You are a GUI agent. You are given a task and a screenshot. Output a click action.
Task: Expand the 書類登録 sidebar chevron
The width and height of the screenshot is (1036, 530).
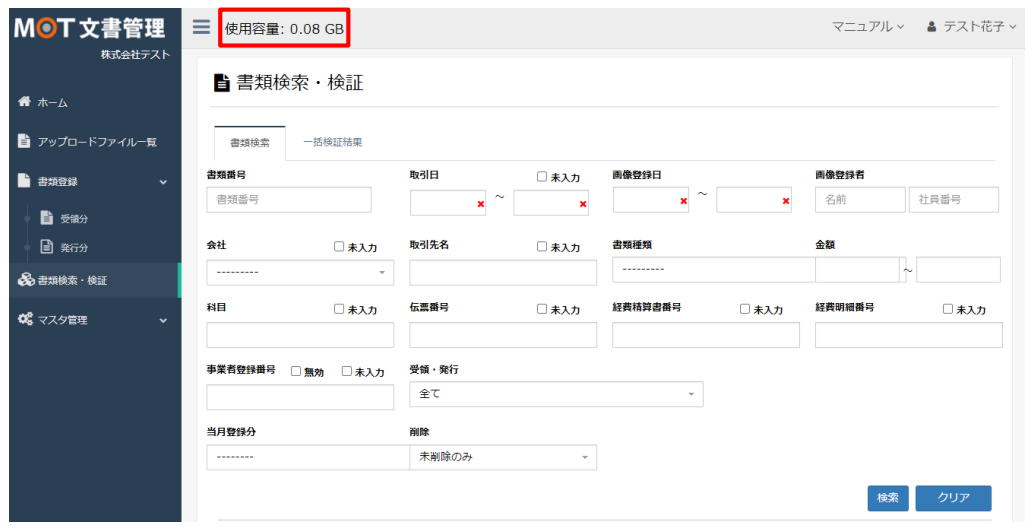(x=163, y=182)
